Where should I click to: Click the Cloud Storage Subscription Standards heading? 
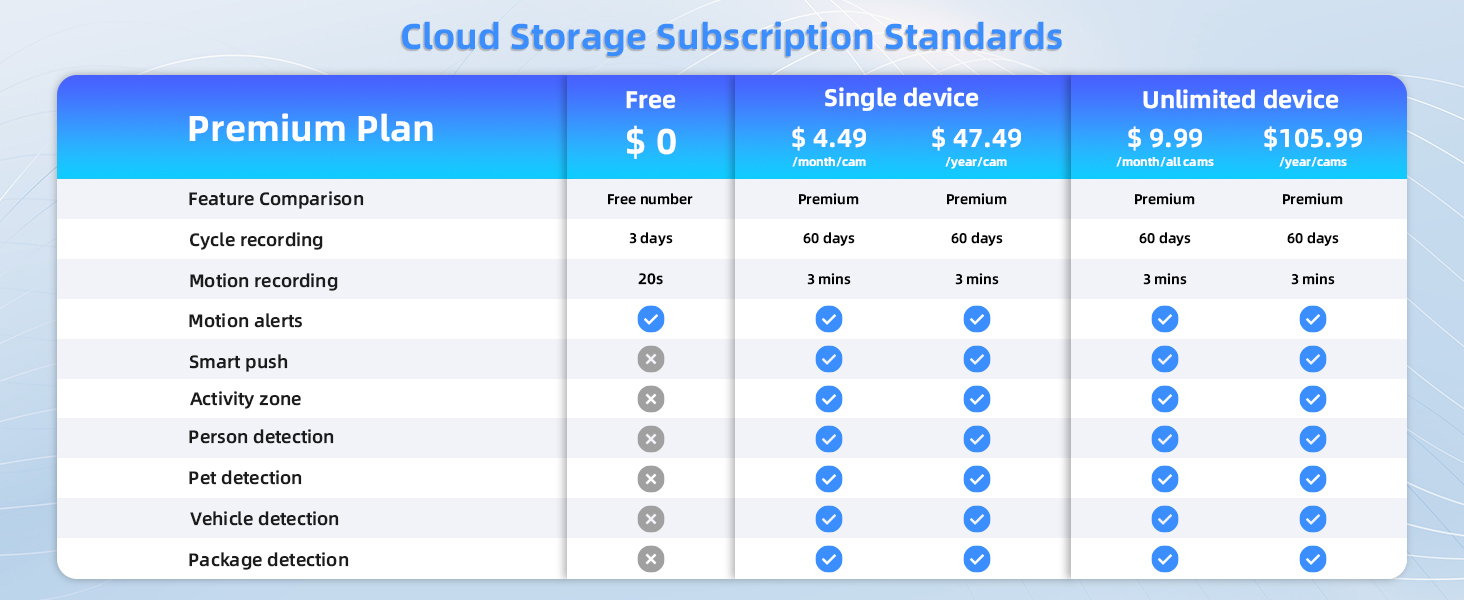731,37
